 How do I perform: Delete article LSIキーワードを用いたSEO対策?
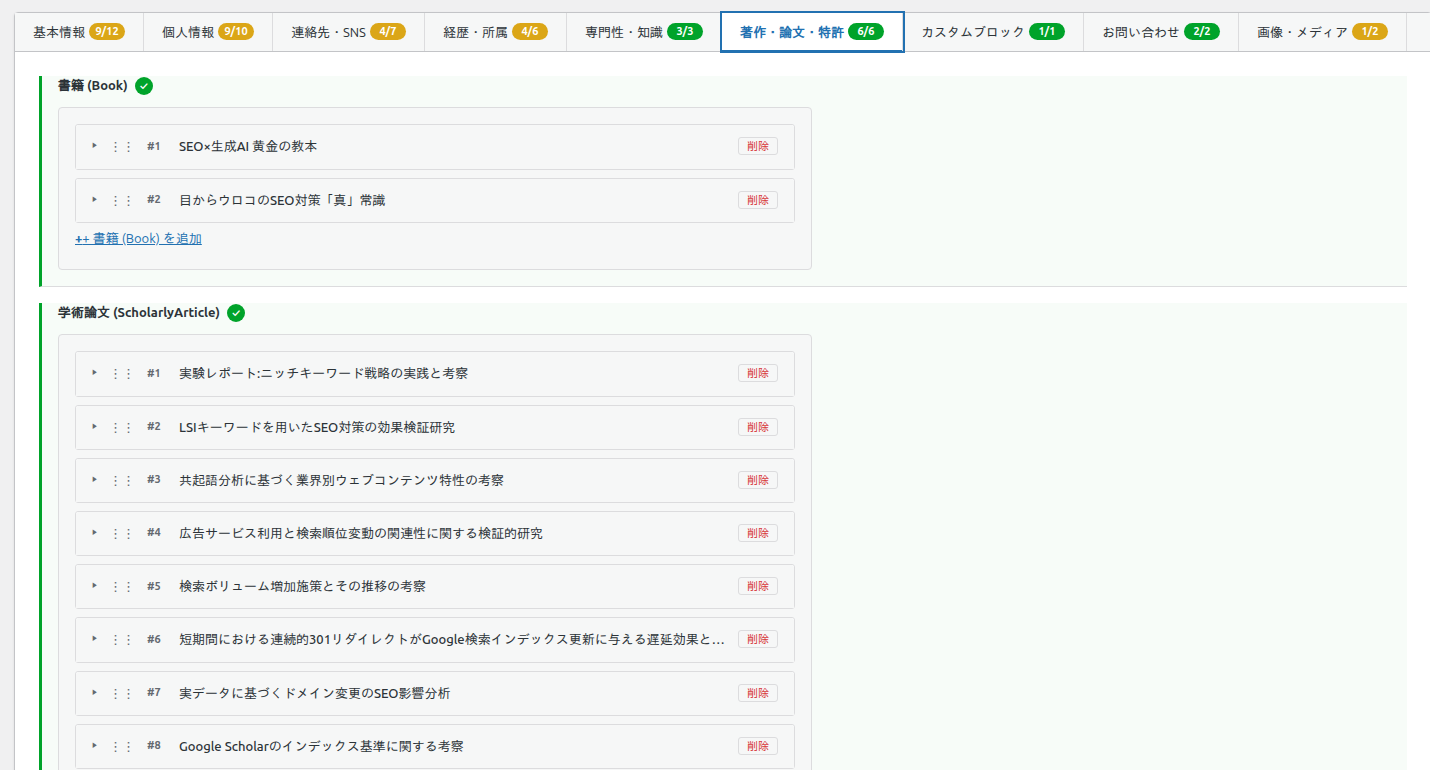(758, 427)
